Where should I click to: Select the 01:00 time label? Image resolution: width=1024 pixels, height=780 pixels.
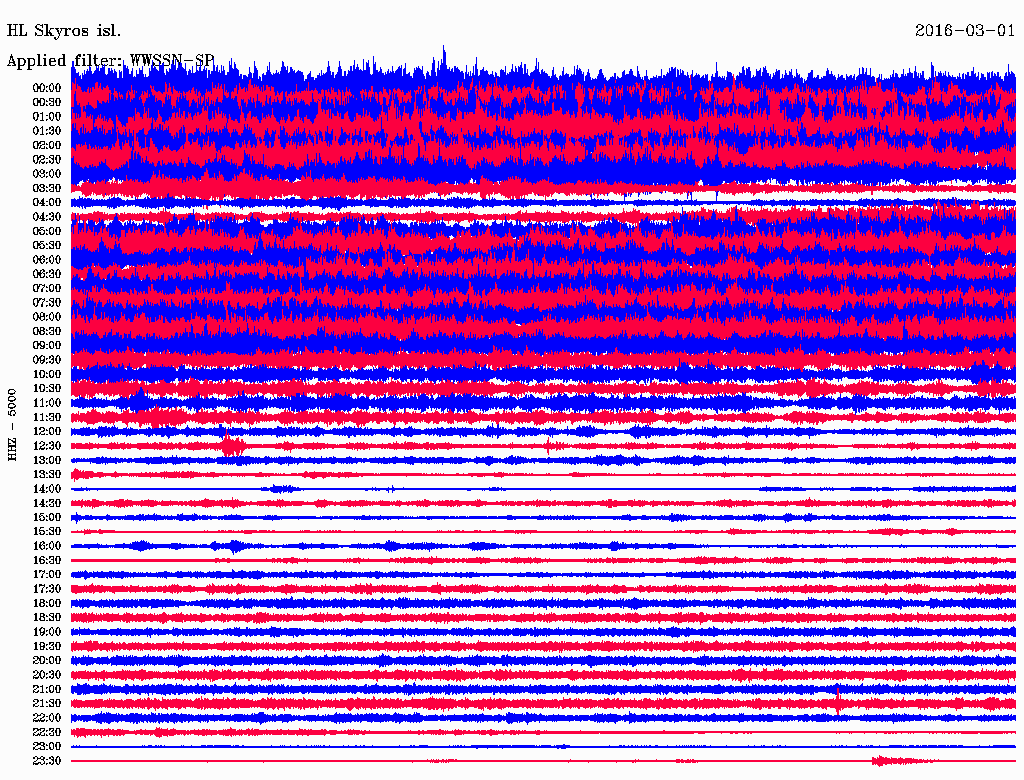[47, 117]
